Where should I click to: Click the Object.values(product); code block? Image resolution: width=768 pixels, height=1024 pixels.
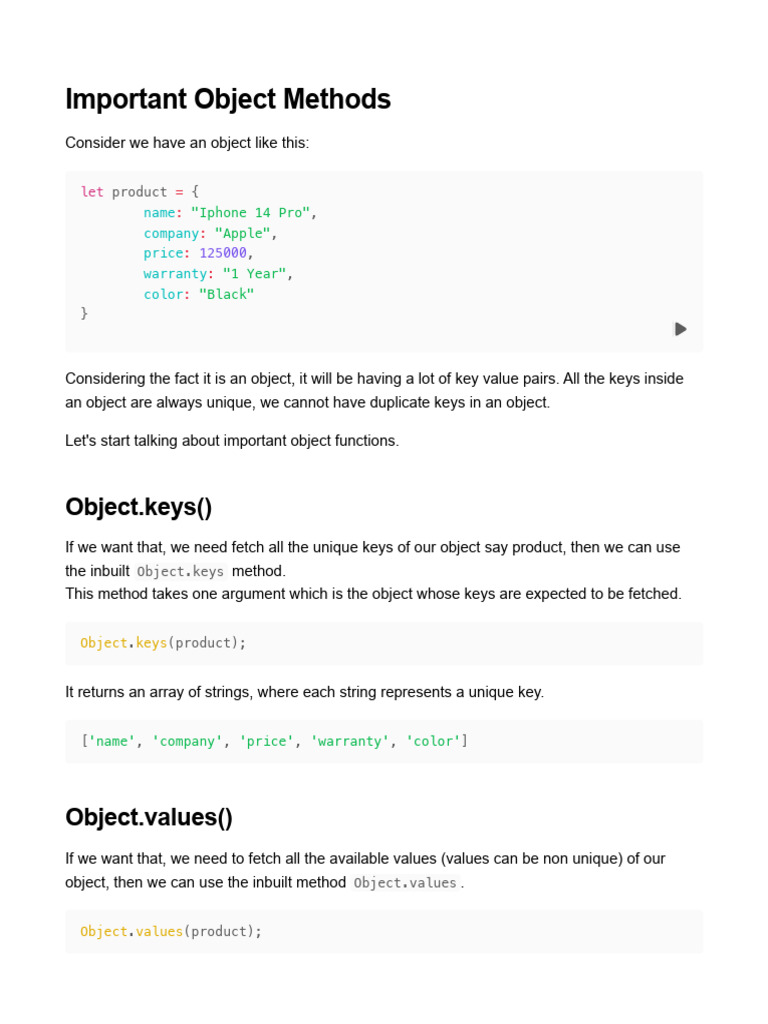point(171,931)
